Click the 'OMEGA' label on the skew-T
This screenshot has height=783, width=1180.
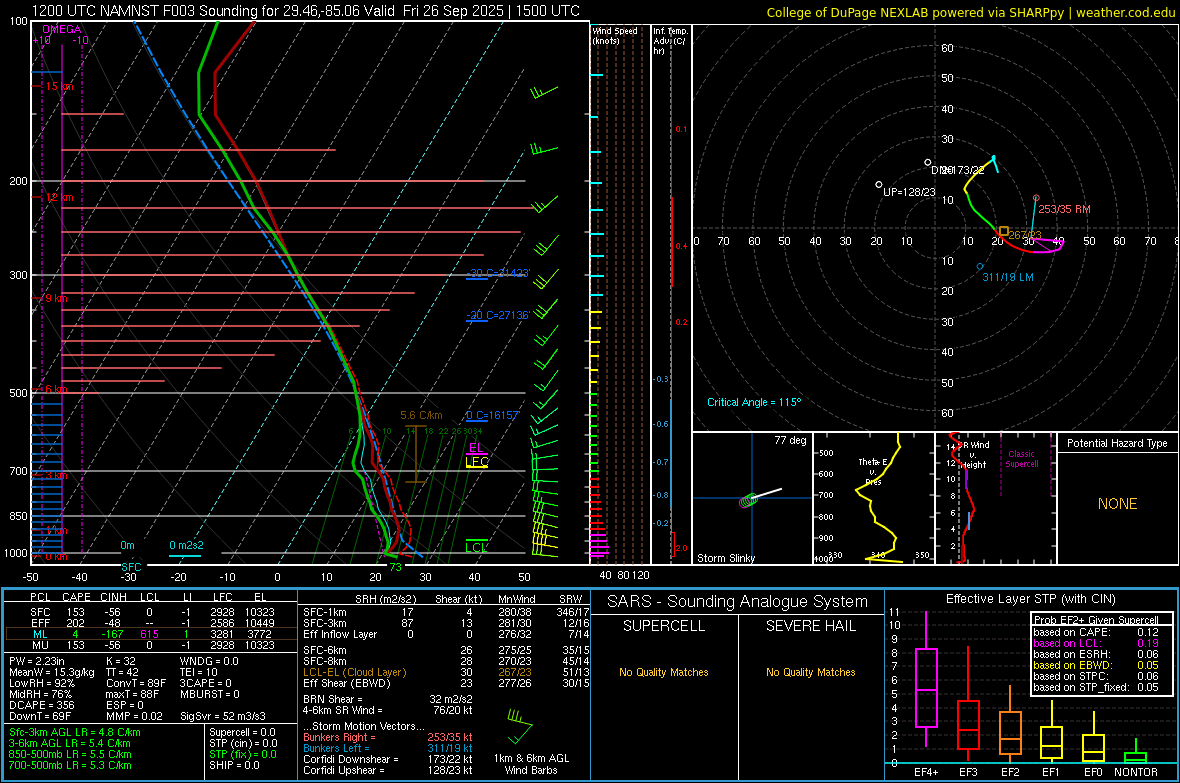click(x=62, y=29)
